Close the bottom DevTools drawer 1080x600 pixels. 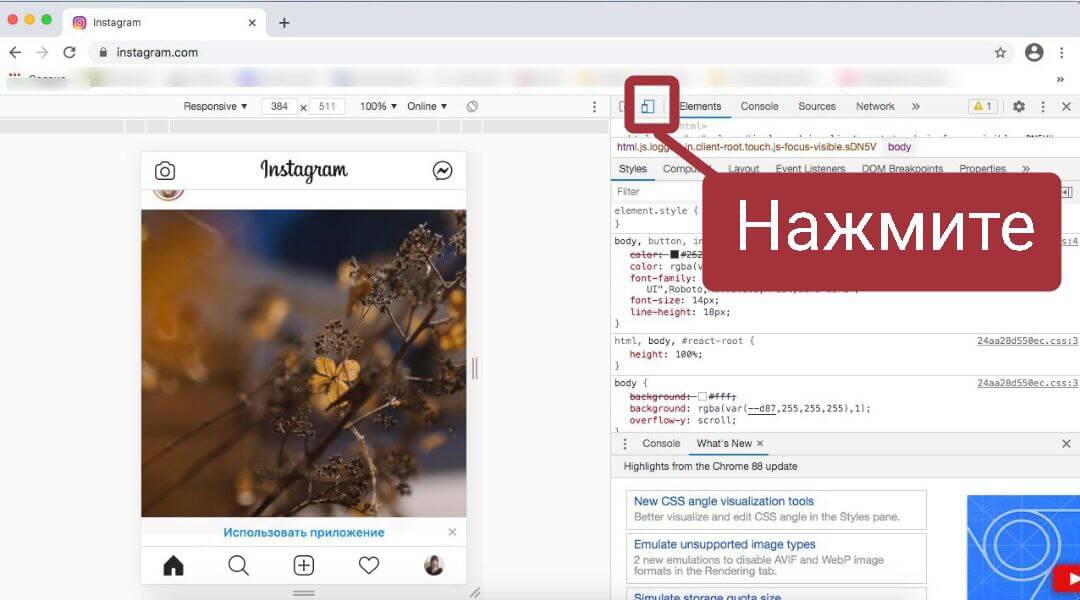1066,444
